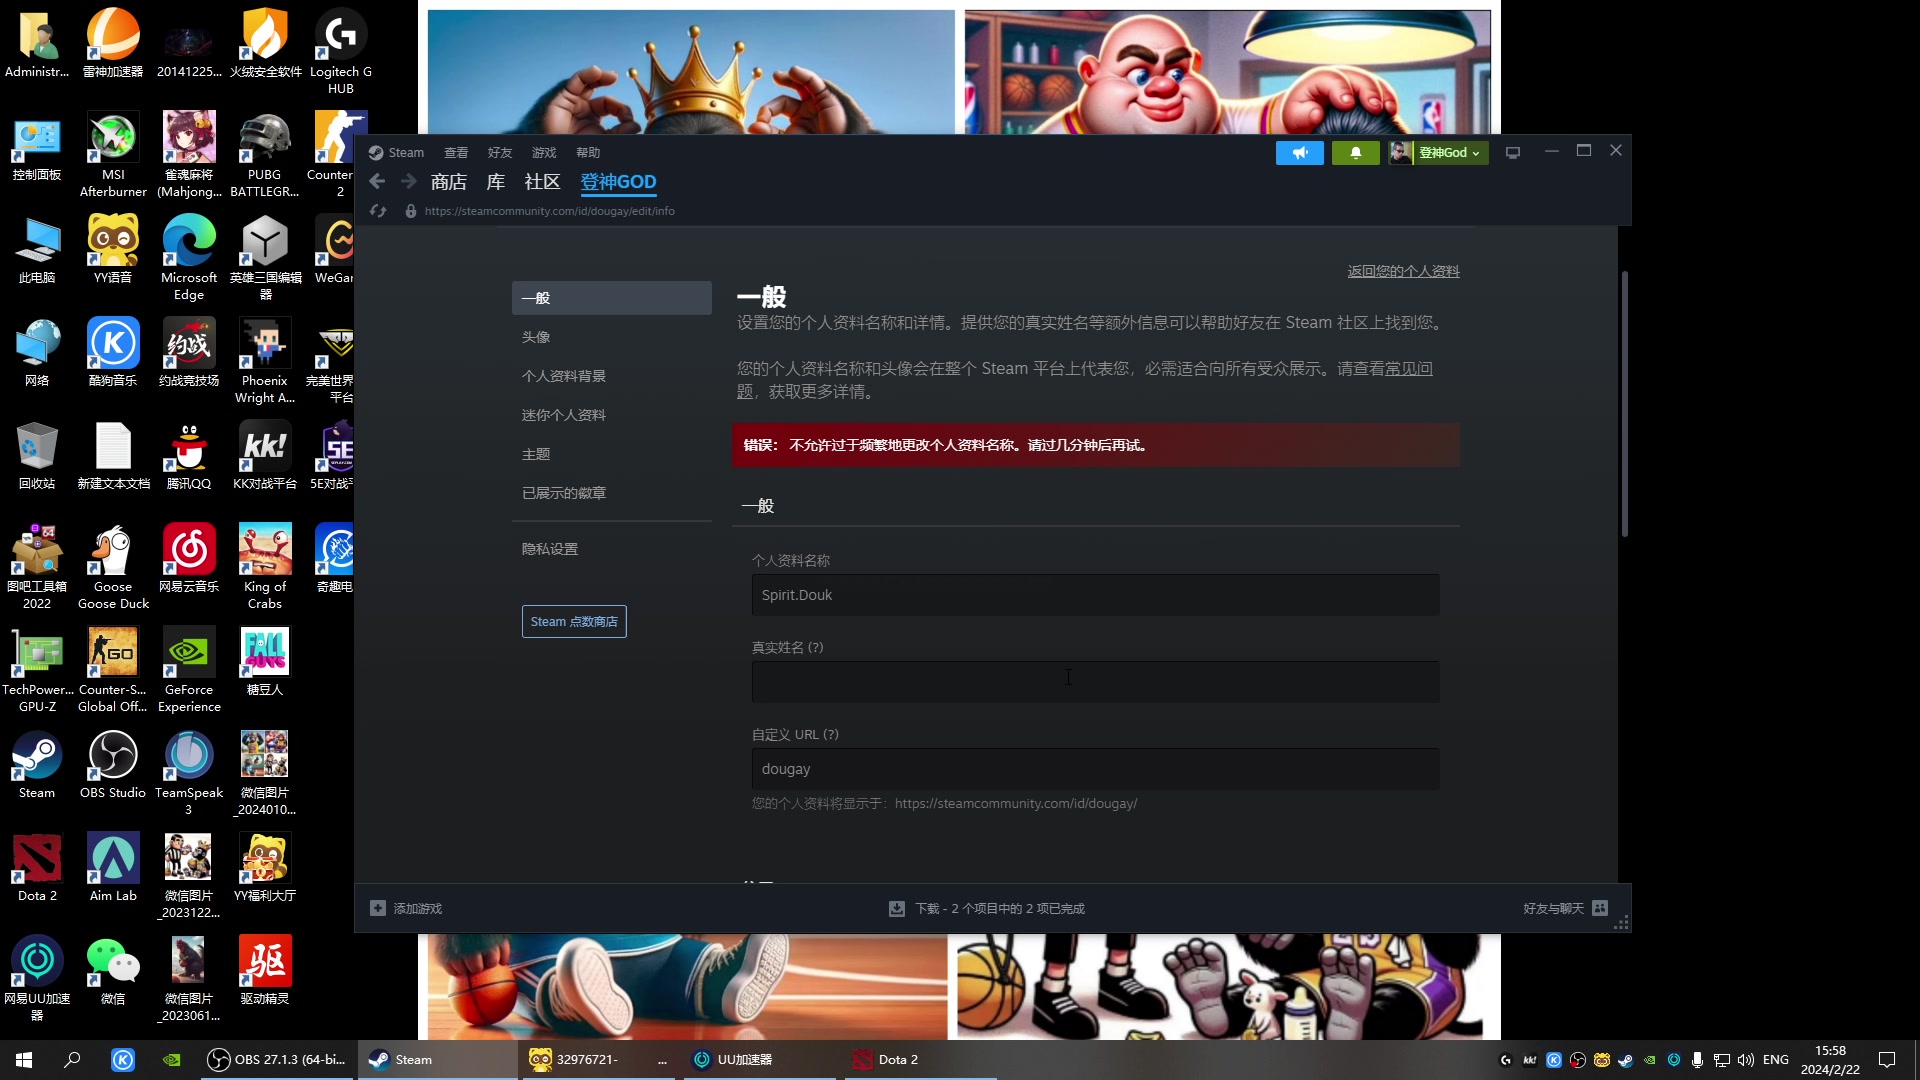
Task: Click 好友与聊天 label at bottom right
Action: 1553,908
